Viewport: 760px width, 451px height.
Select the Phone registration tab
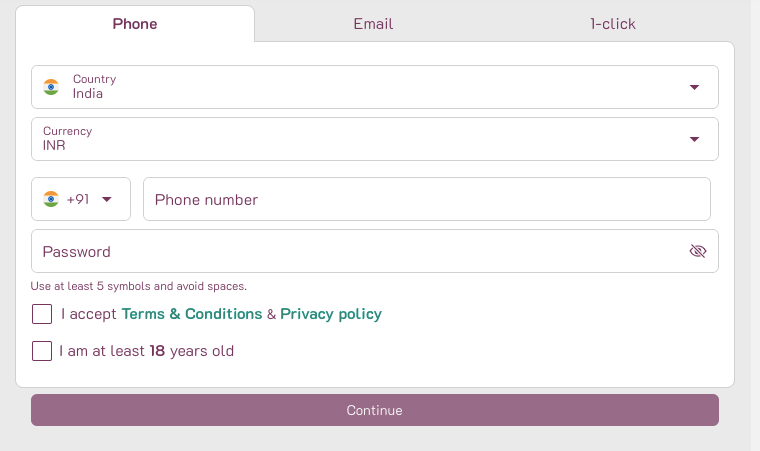point(135,24)
